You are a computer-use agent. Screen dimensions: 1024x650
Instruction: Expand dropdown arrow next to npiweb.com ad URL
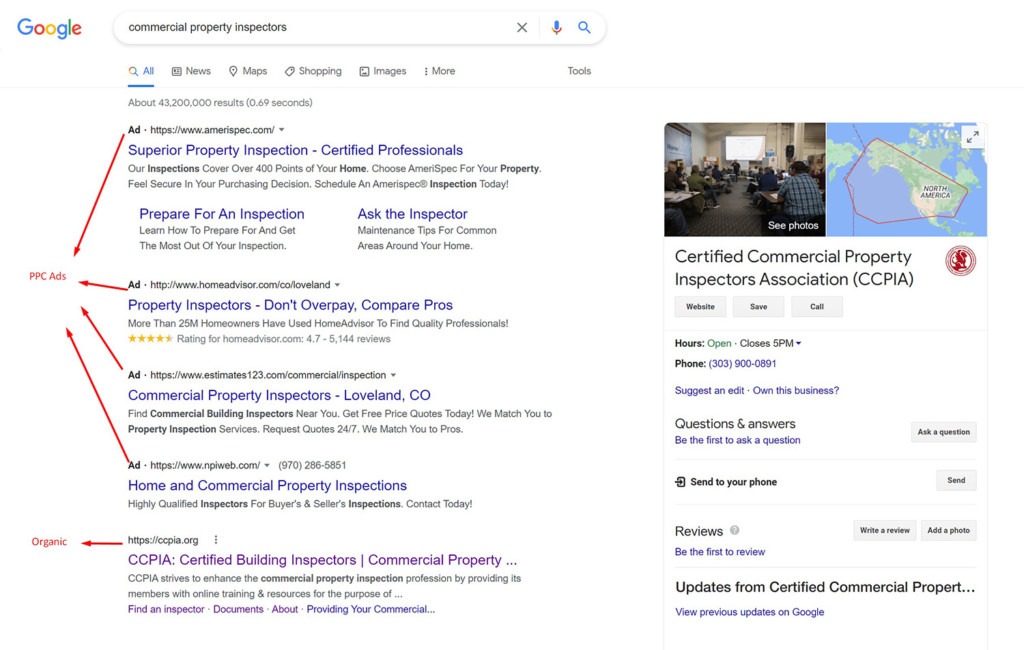click(266, 465)
